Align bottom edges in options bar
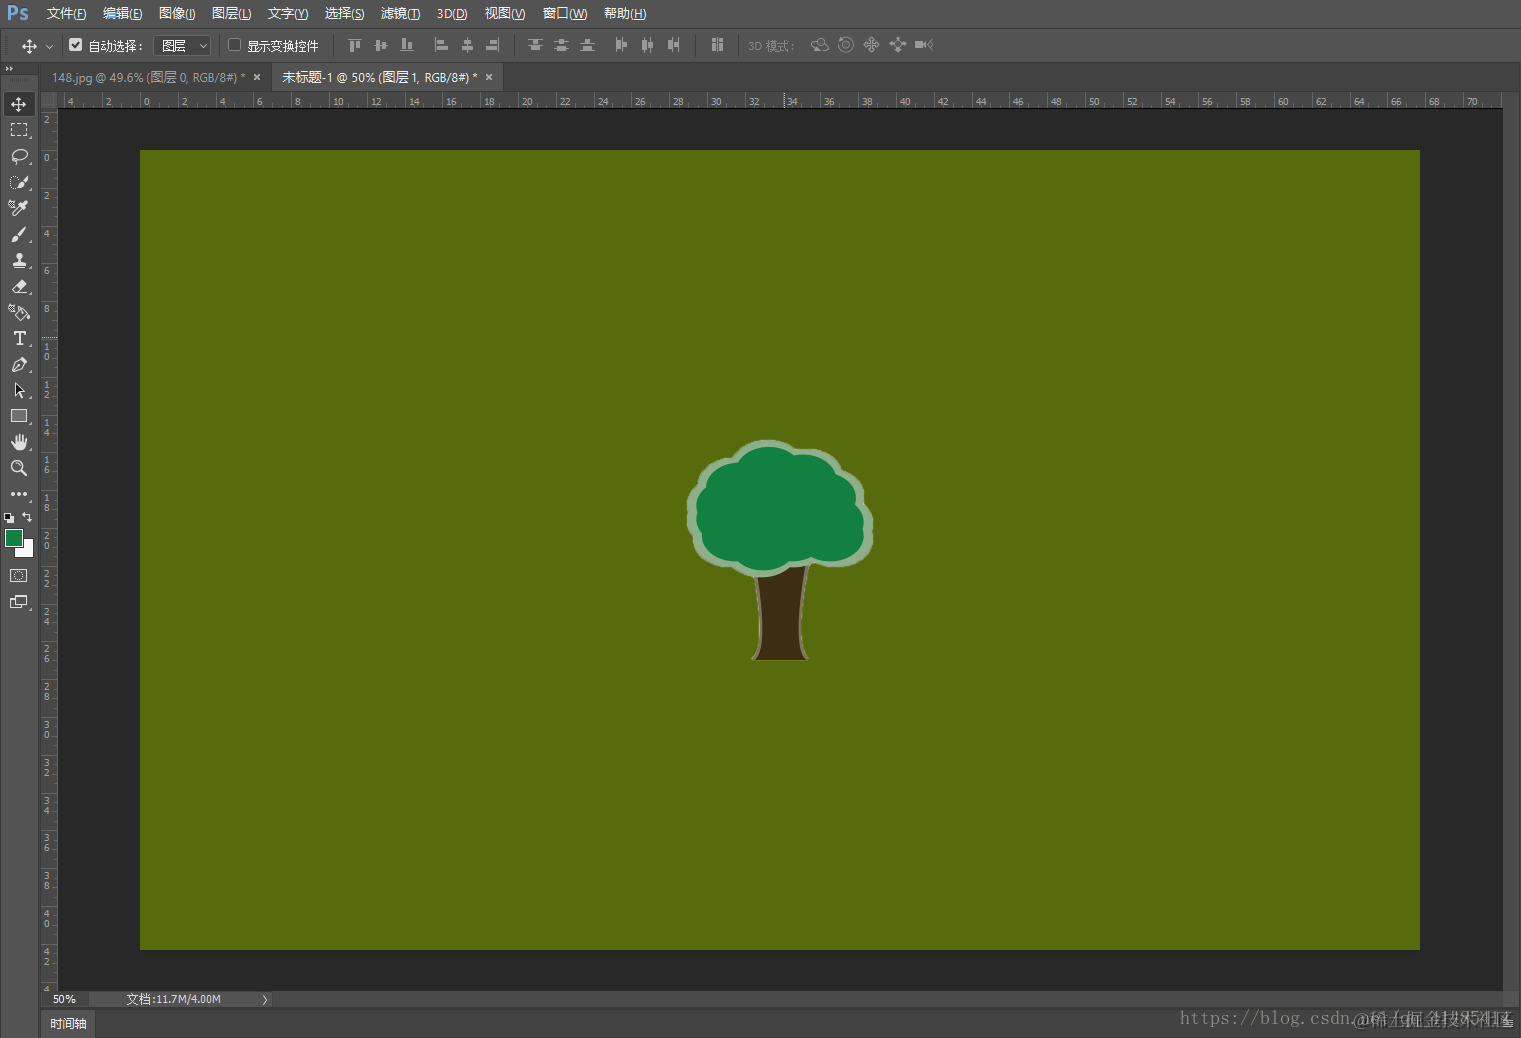The width and height of the screenshot is (1521, 1038). [x=406, y=45]
